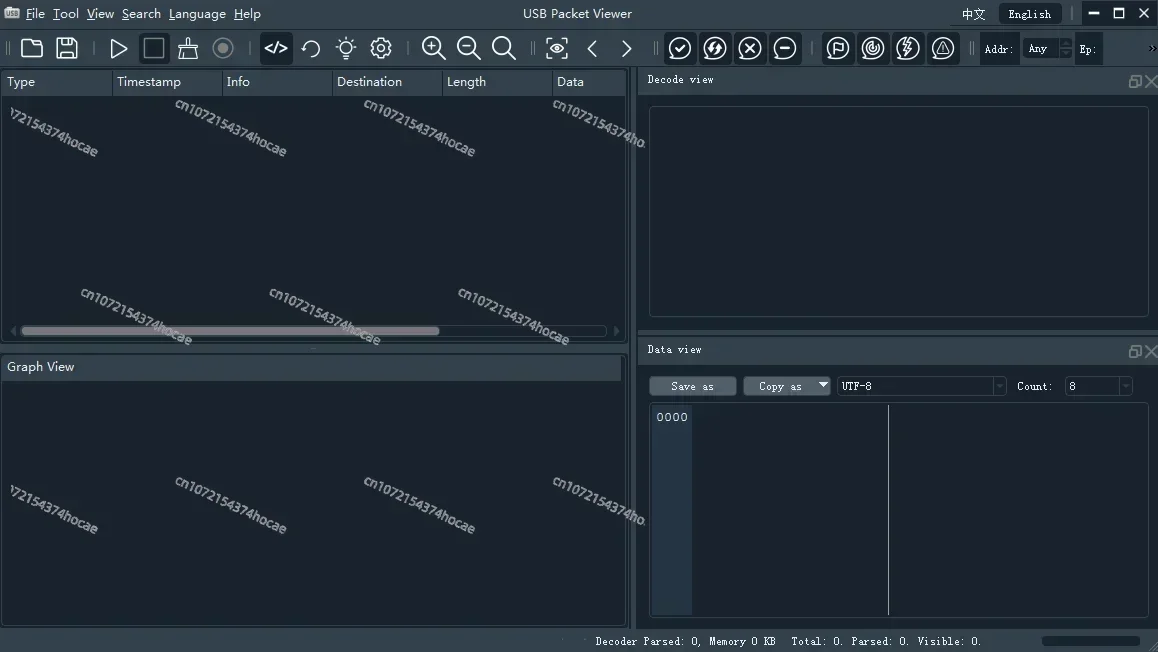Reset zoom with plain magnifier icon
1158x652 pixels.
(504, 49)
